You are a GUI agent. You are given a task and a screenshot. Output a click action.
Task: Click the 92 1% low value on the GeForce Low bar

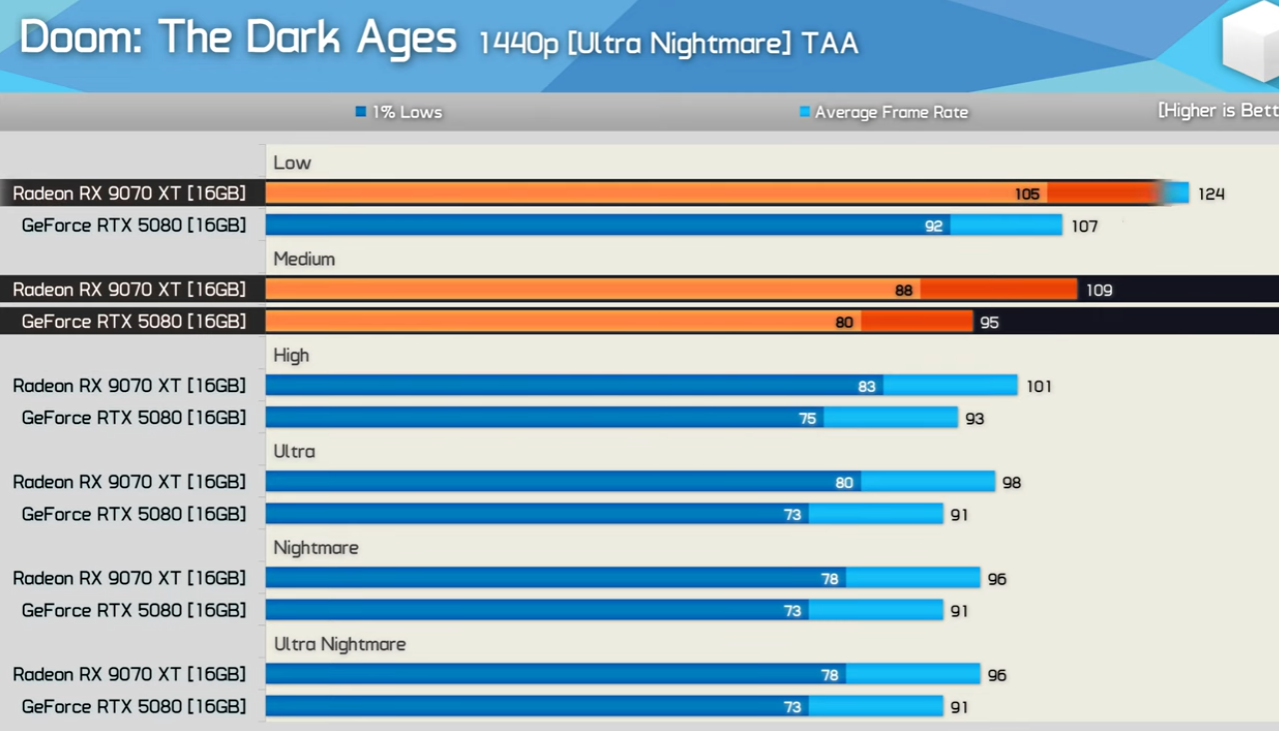pyautogui.click(x=934, y=226)
